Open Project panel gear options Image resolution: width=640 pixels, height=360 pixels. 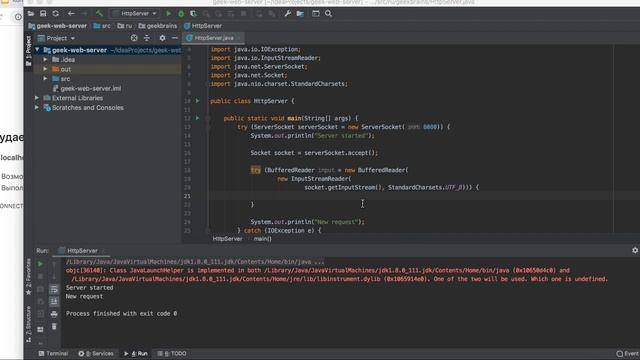[x=162, y=38]
